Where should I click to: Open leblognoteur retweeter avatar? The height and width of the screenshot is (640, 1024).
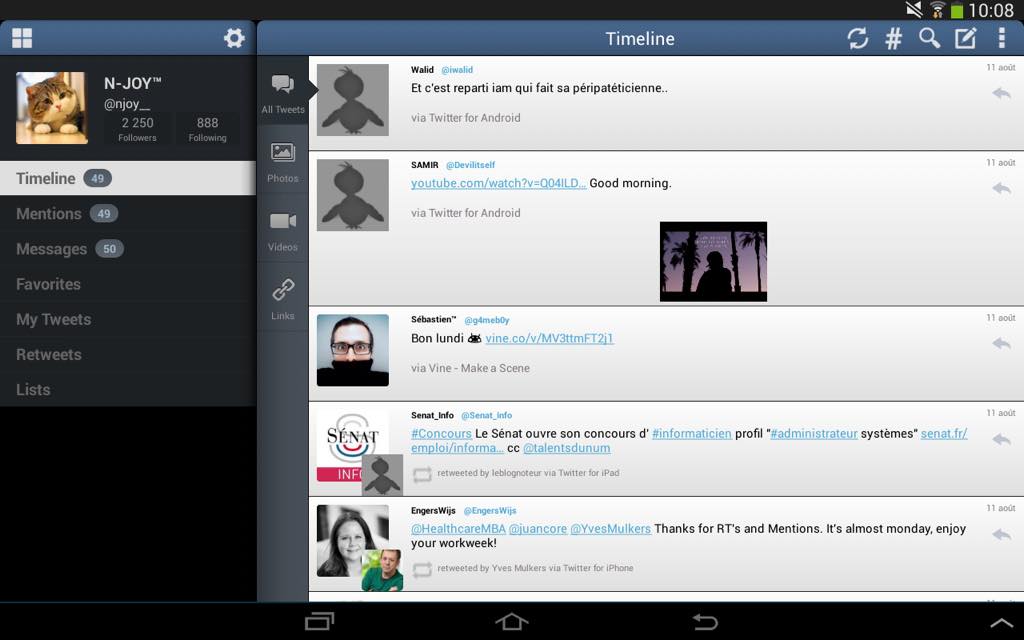[382, 475]
